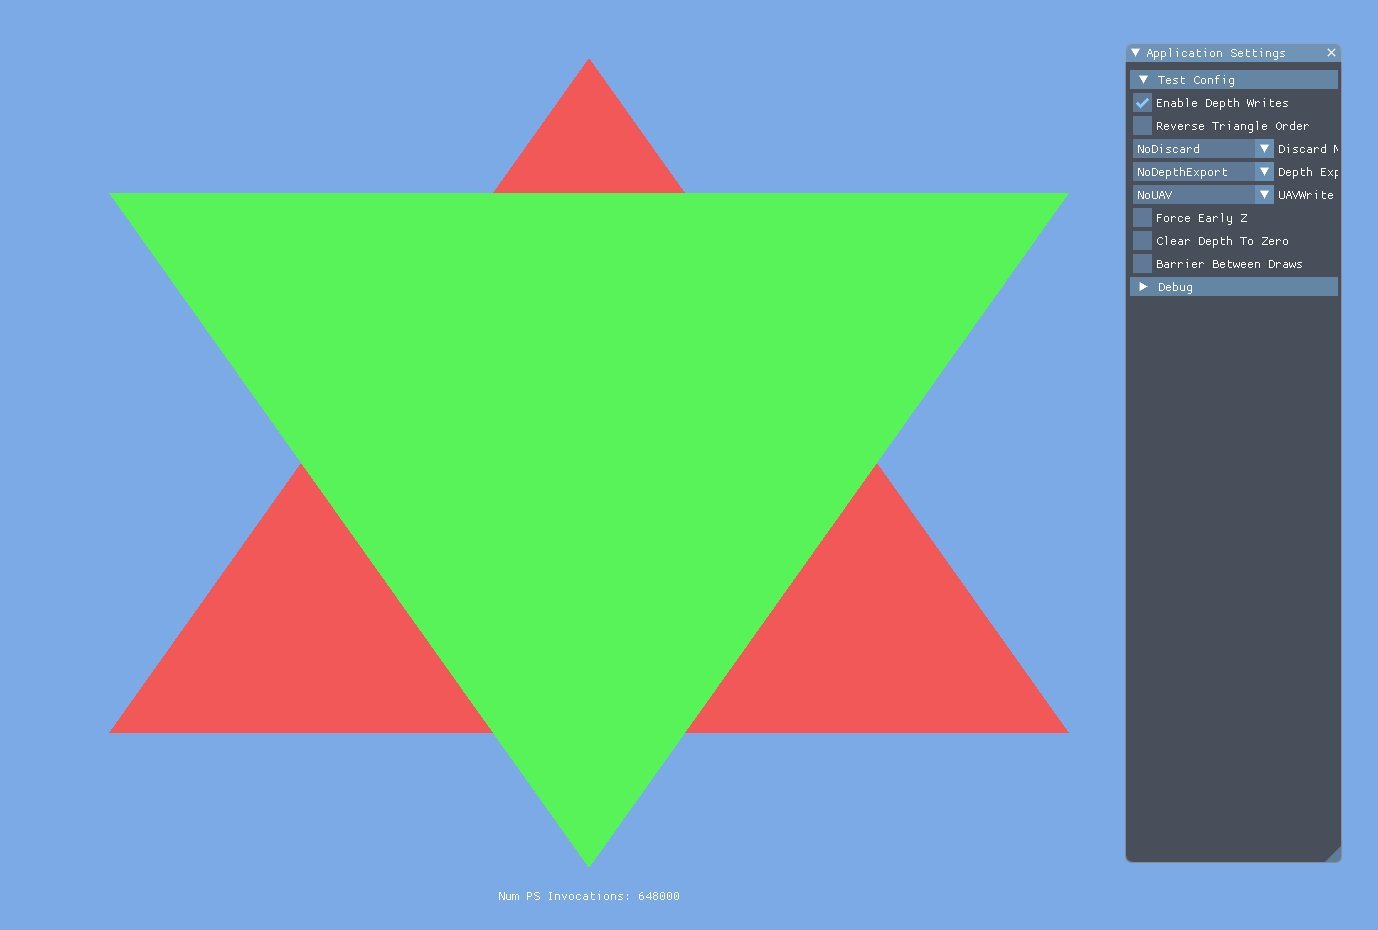
Task: Enable Reverse Triangle Order
Action: 1142,126
